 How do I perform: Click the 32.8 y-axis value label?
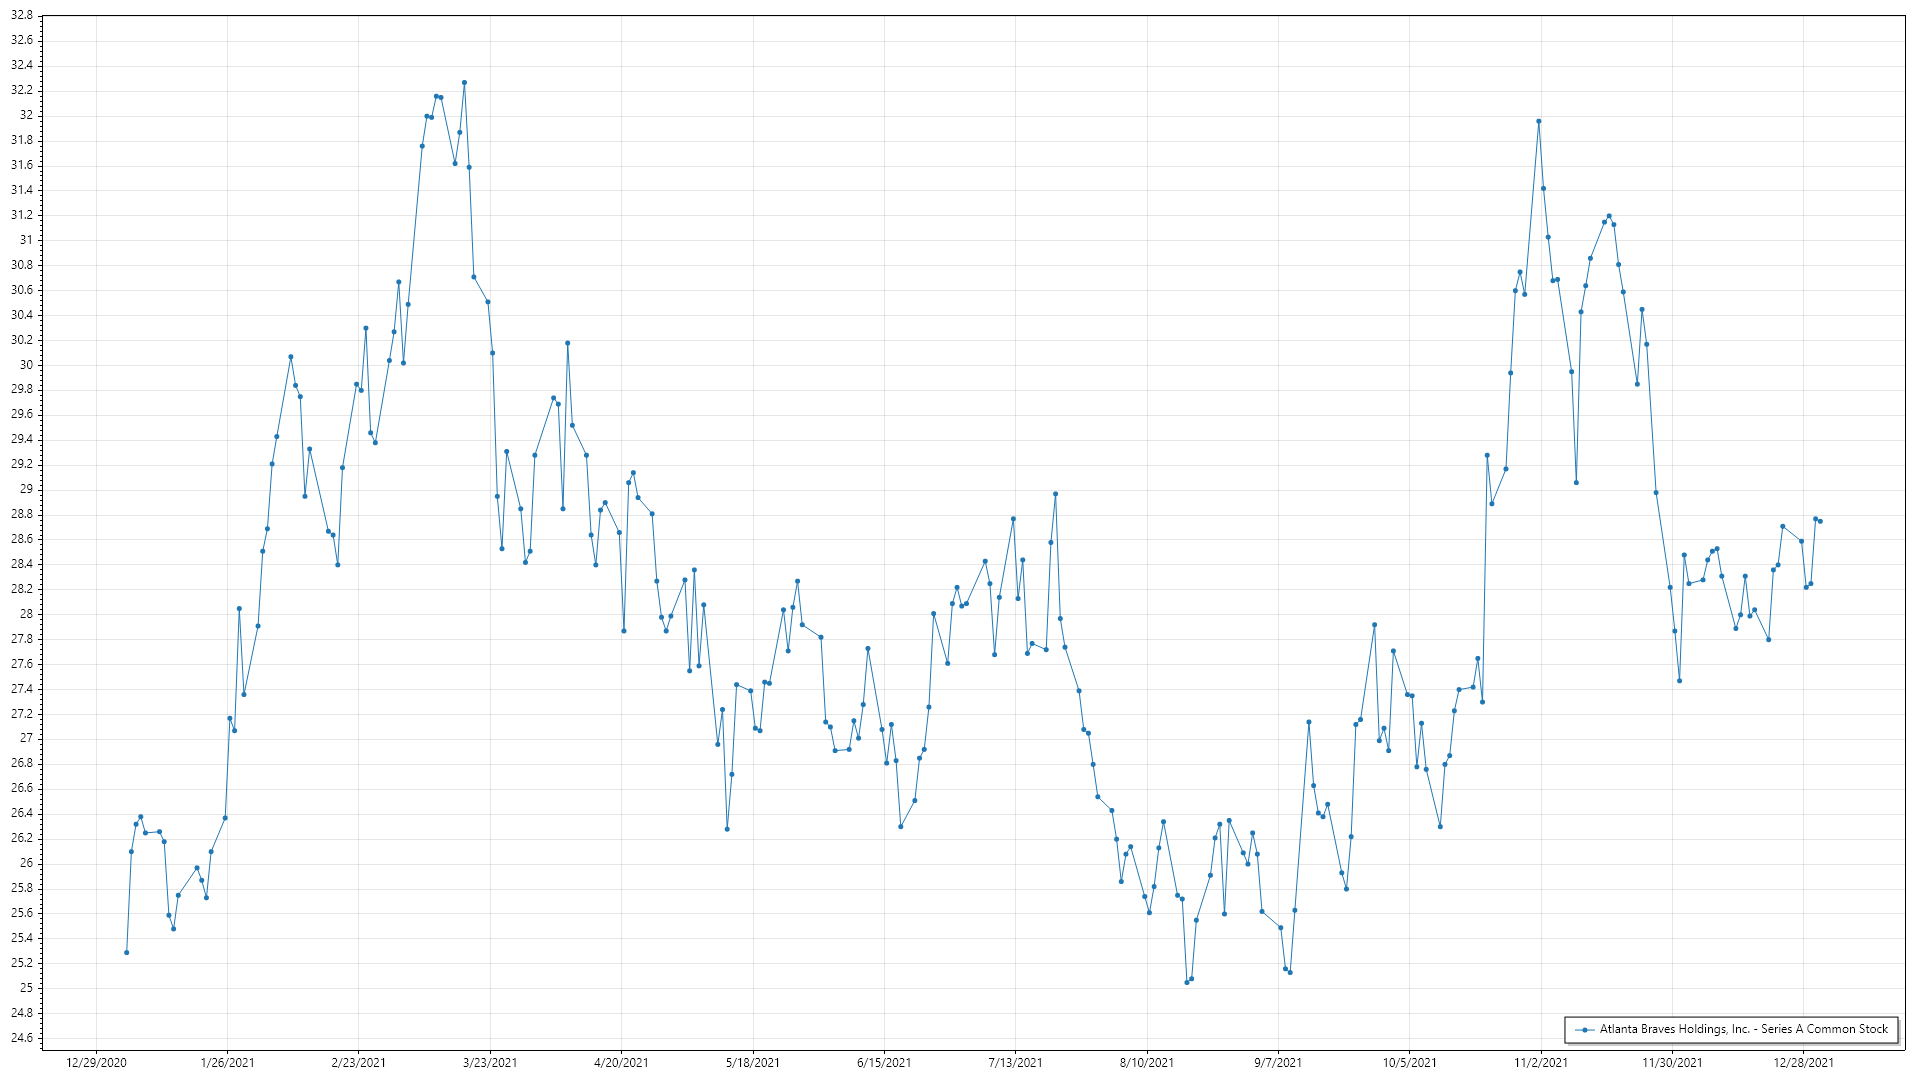22,16
